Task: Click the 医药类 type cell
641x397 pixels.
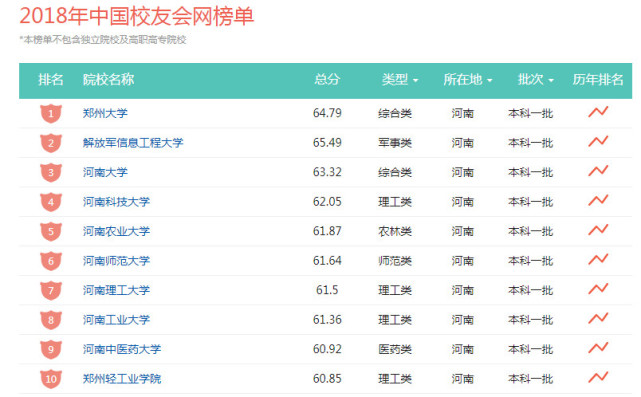Action: point(395,349)
